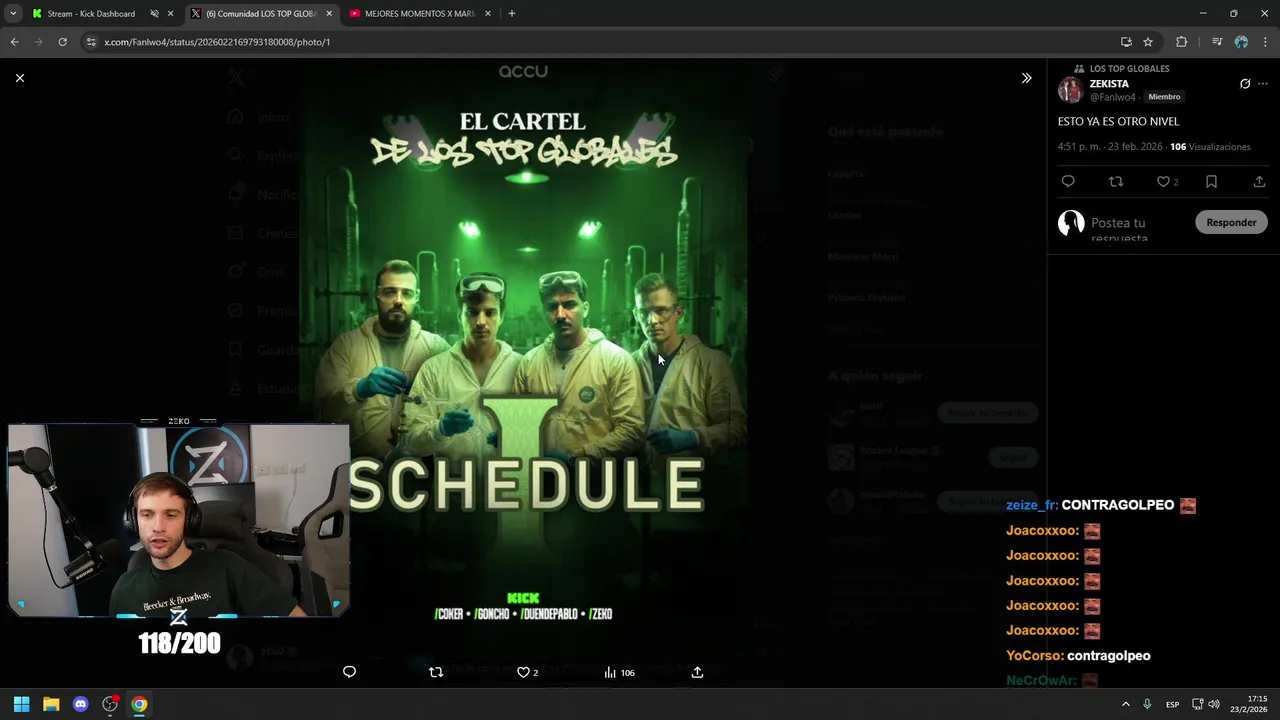Explain this post with Grok icon
The image size is (1280, 720).
point(1245,84)
